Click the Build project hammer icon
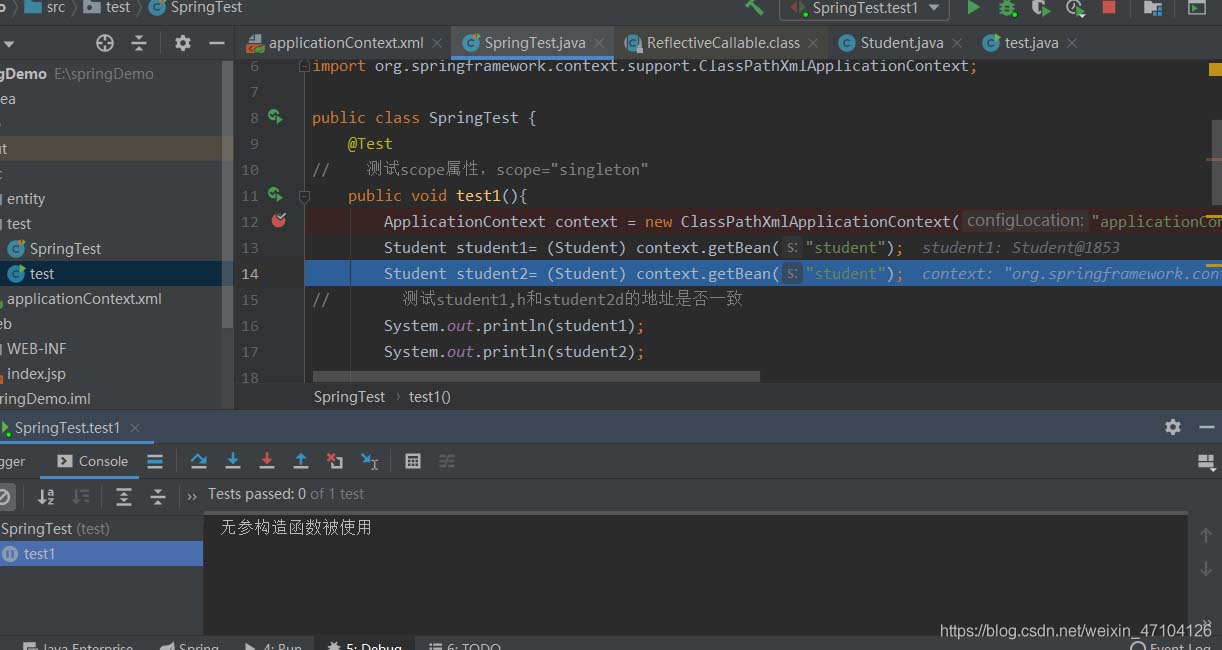This screenshot has height=650, width=1222. point(755,8)
